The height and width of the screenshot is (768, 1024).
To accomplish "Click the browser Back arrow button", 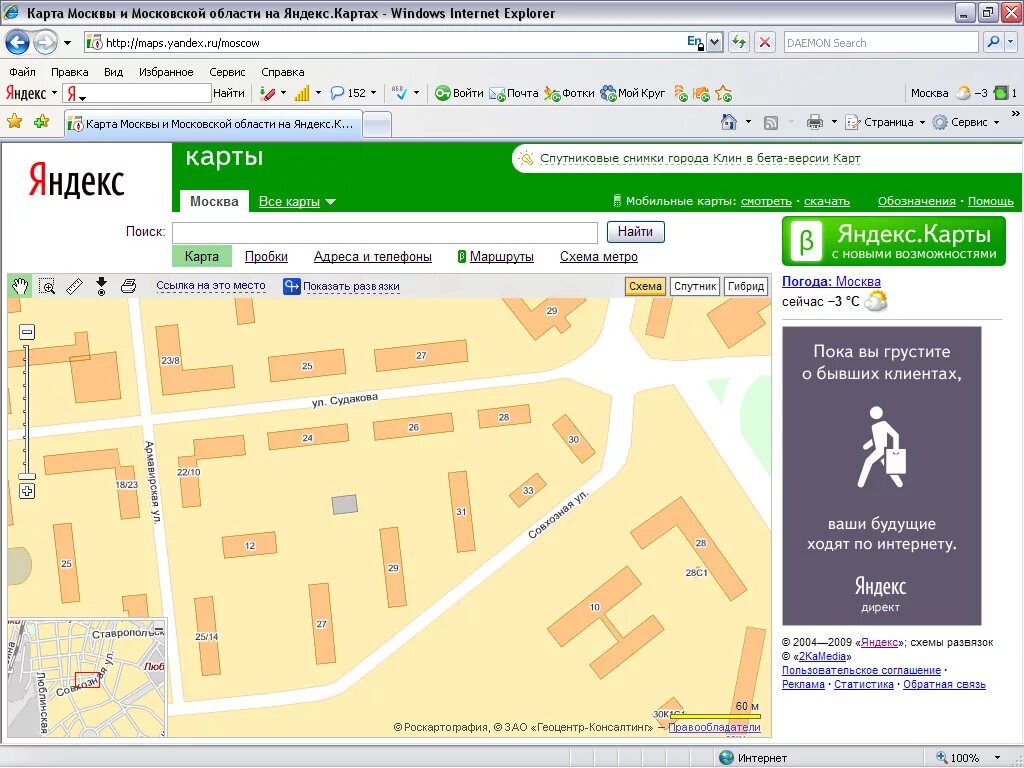I will (x=17, y=43).
